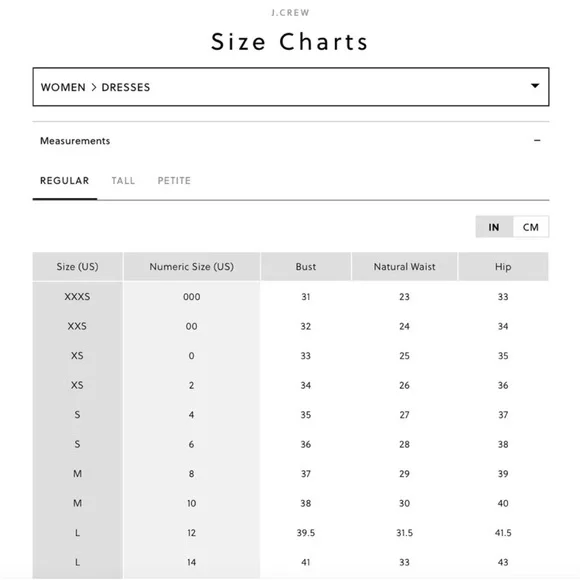Click the Size Charts heading
The height and width of the screenshot is (580, 580).
290,41
